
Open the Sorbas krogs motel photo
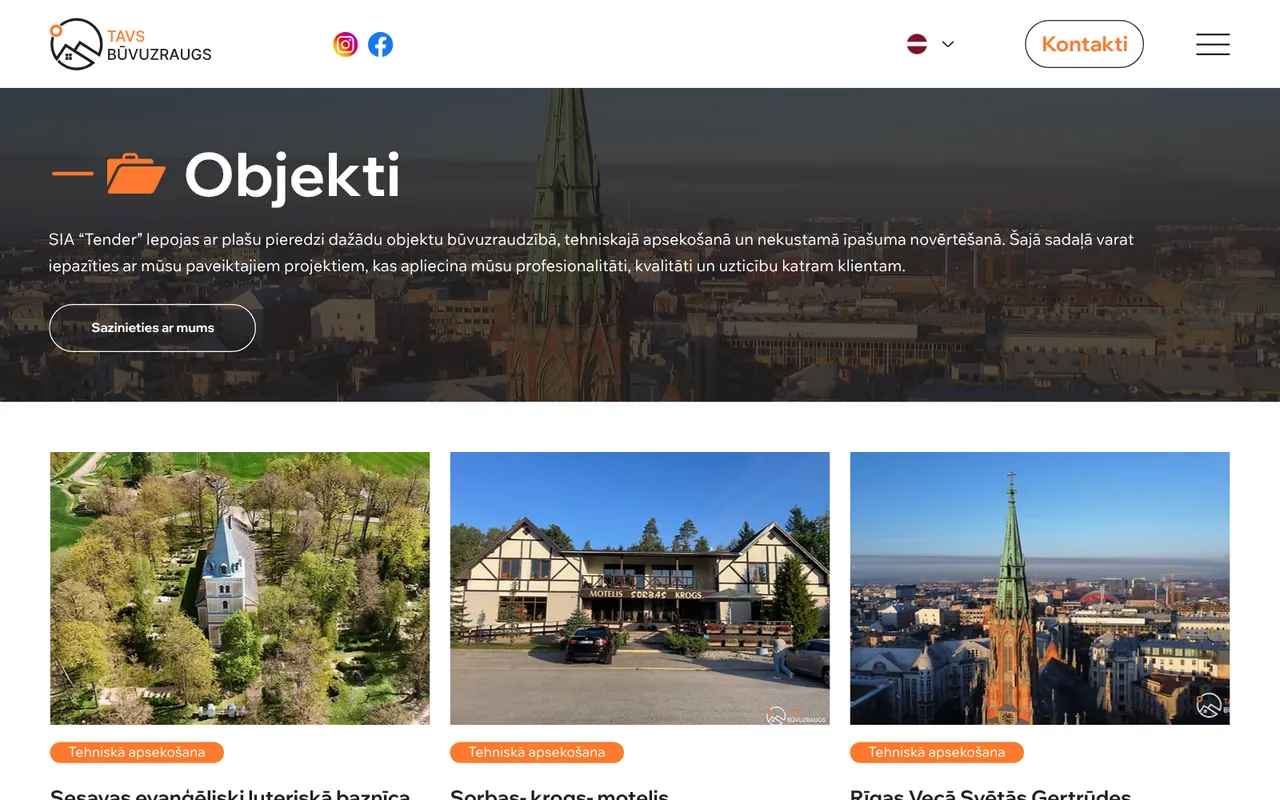click(x=640, y=588)
